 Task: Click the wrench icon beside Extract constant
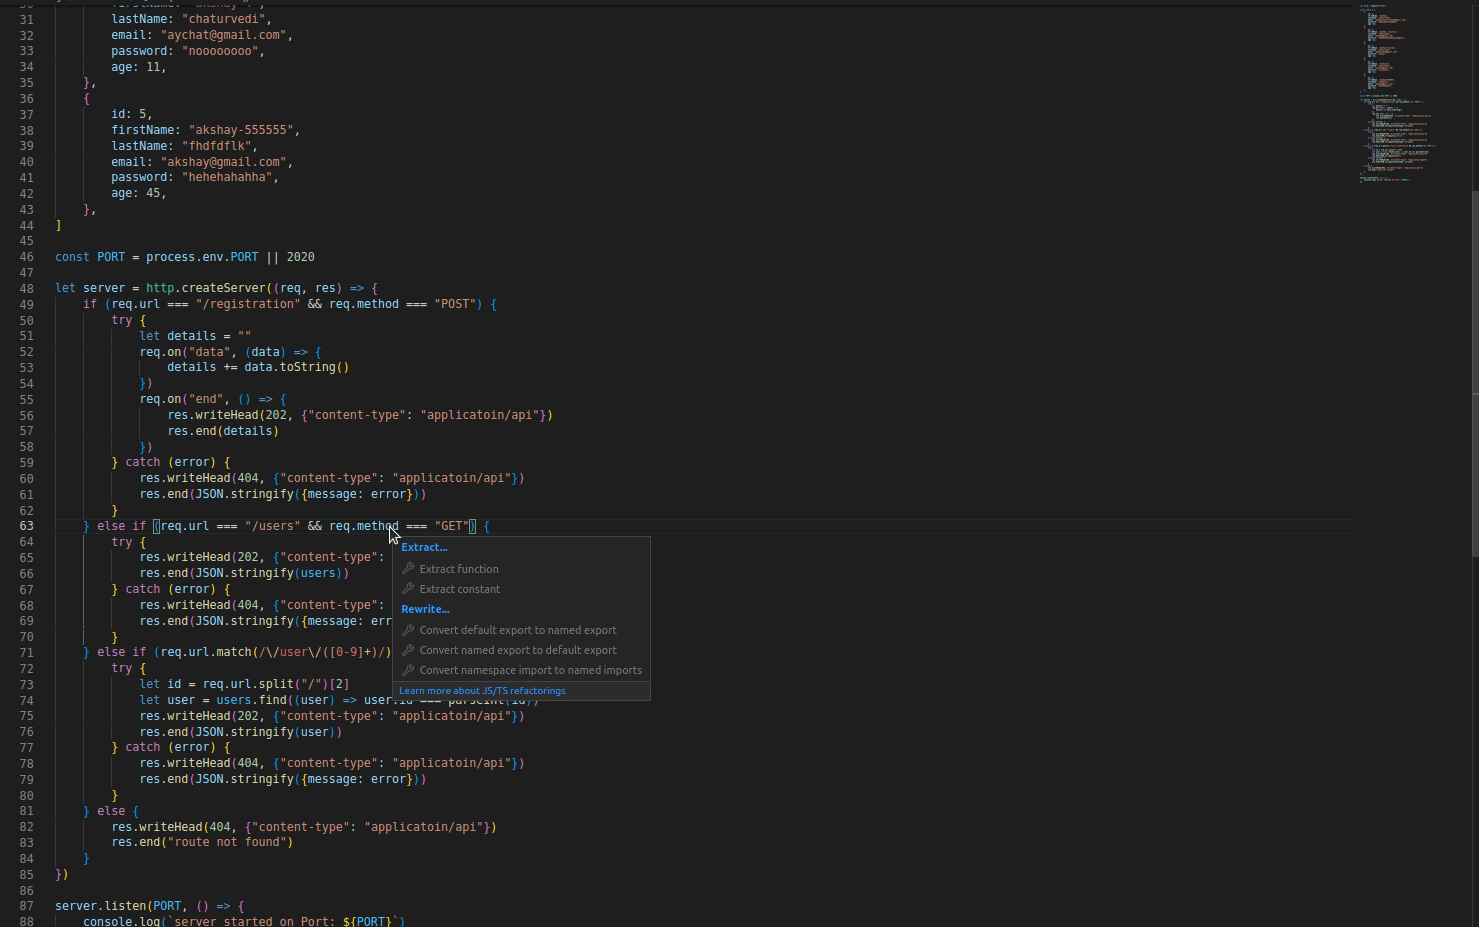point(408,589)
